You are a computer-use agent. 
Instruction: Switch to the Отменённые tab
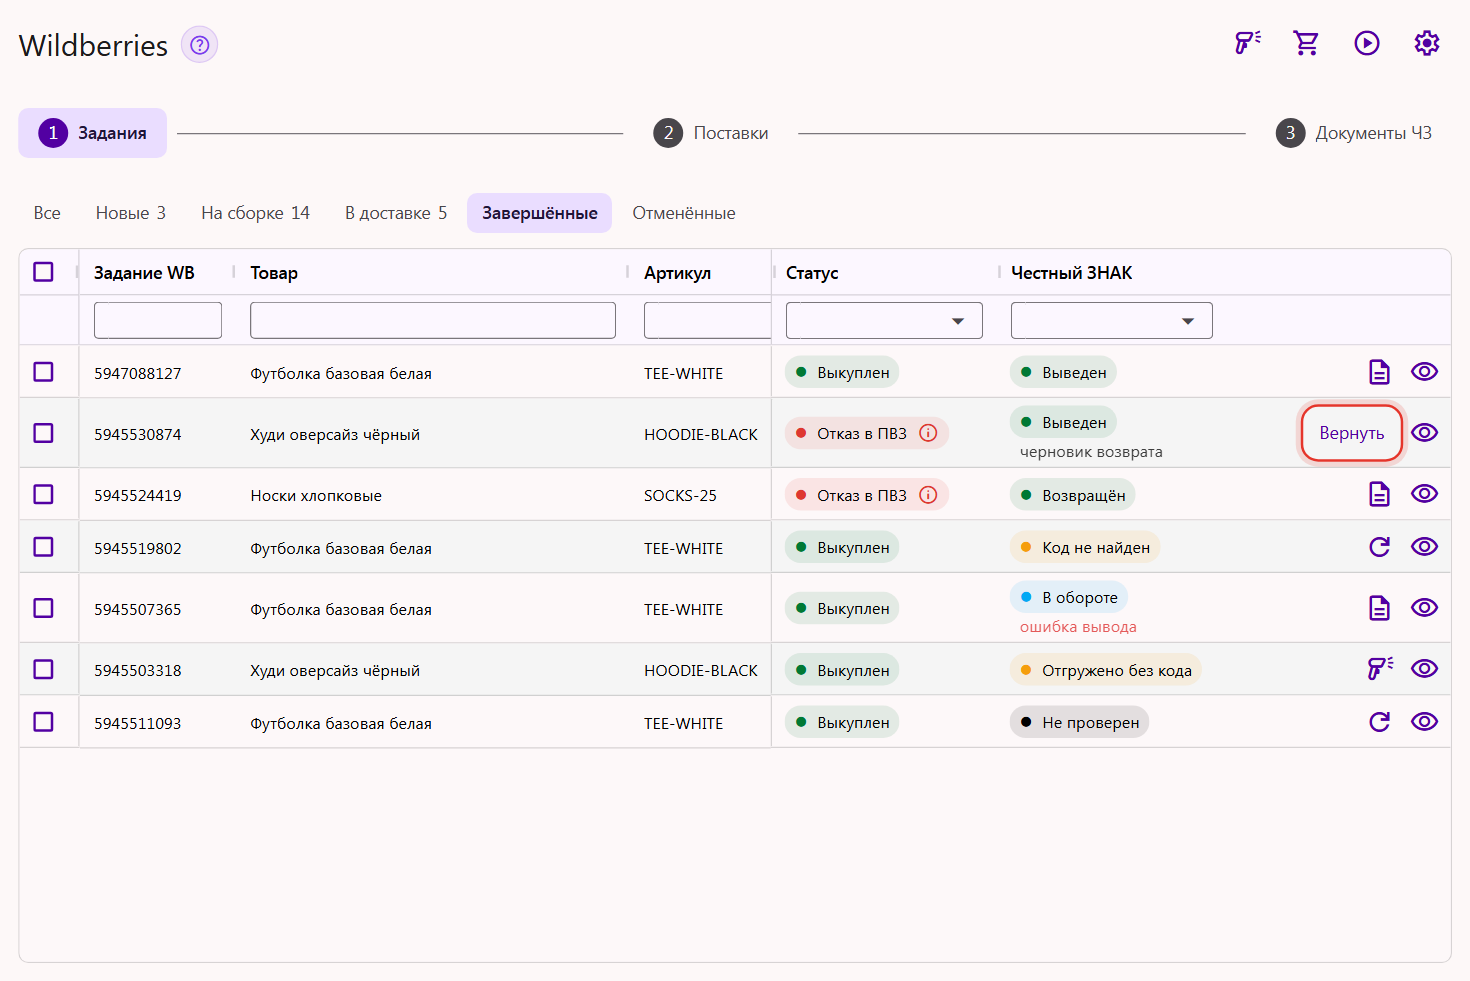684,213
